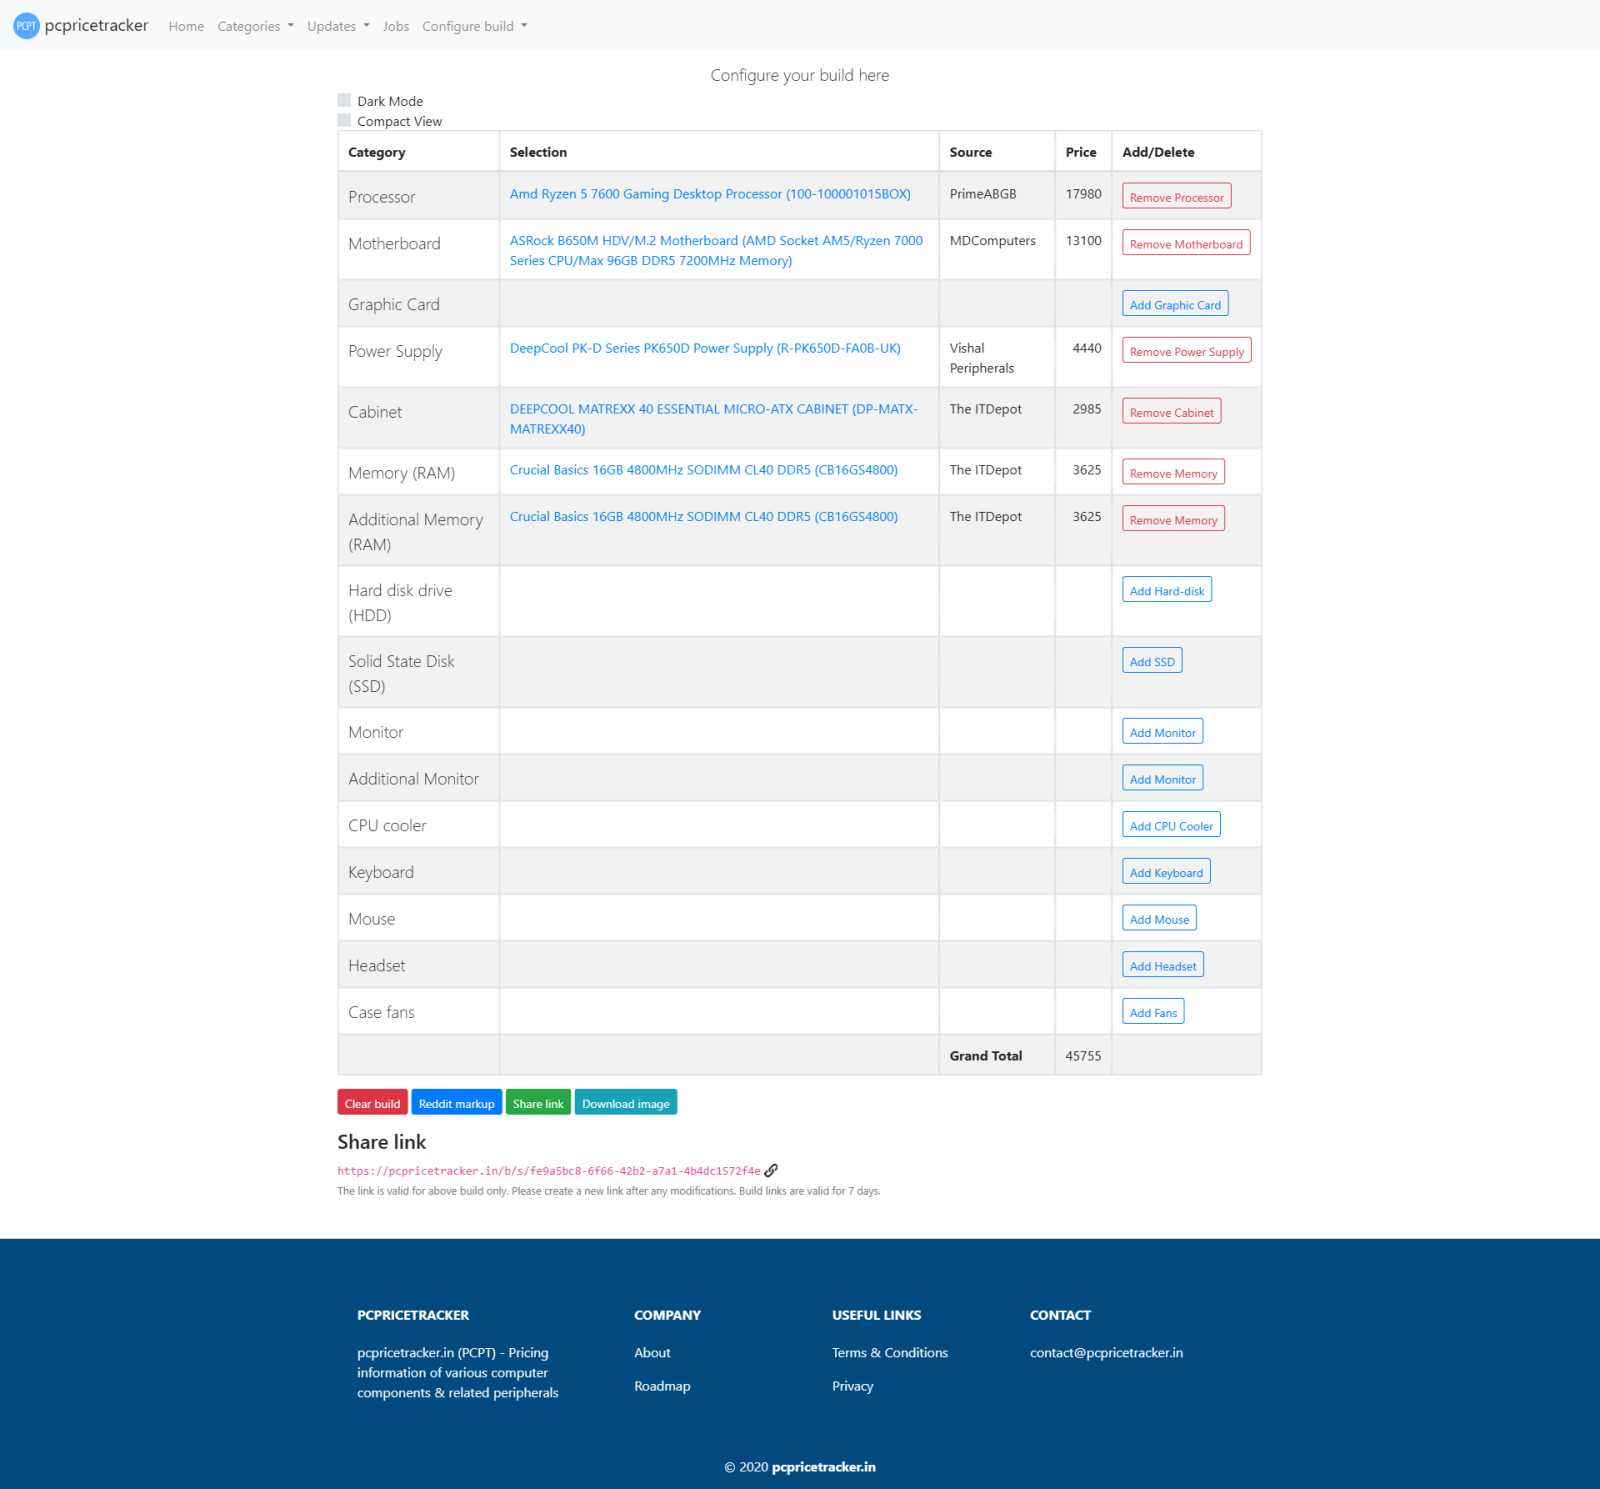Clear the entire build
The width and height of the screenshot is (1600, 1489).
pos(372,1103)
